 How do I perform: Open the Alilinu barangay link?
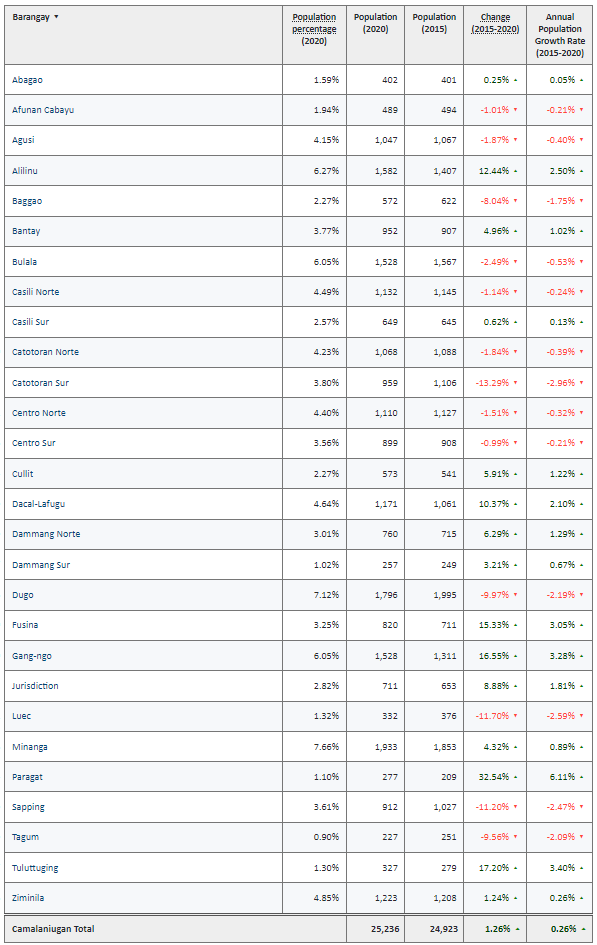25,171
